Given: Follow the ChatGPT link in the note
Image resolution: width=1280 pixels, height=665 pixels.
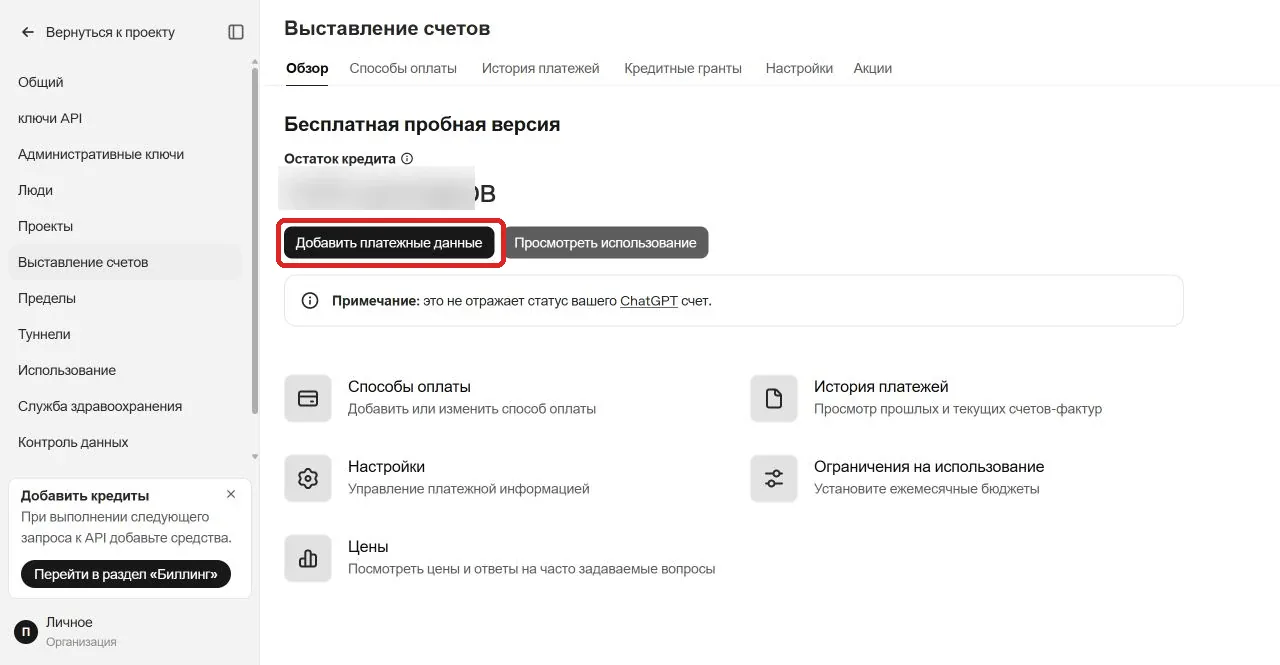Looking at the screenshot, I should [x=649, y=300].
